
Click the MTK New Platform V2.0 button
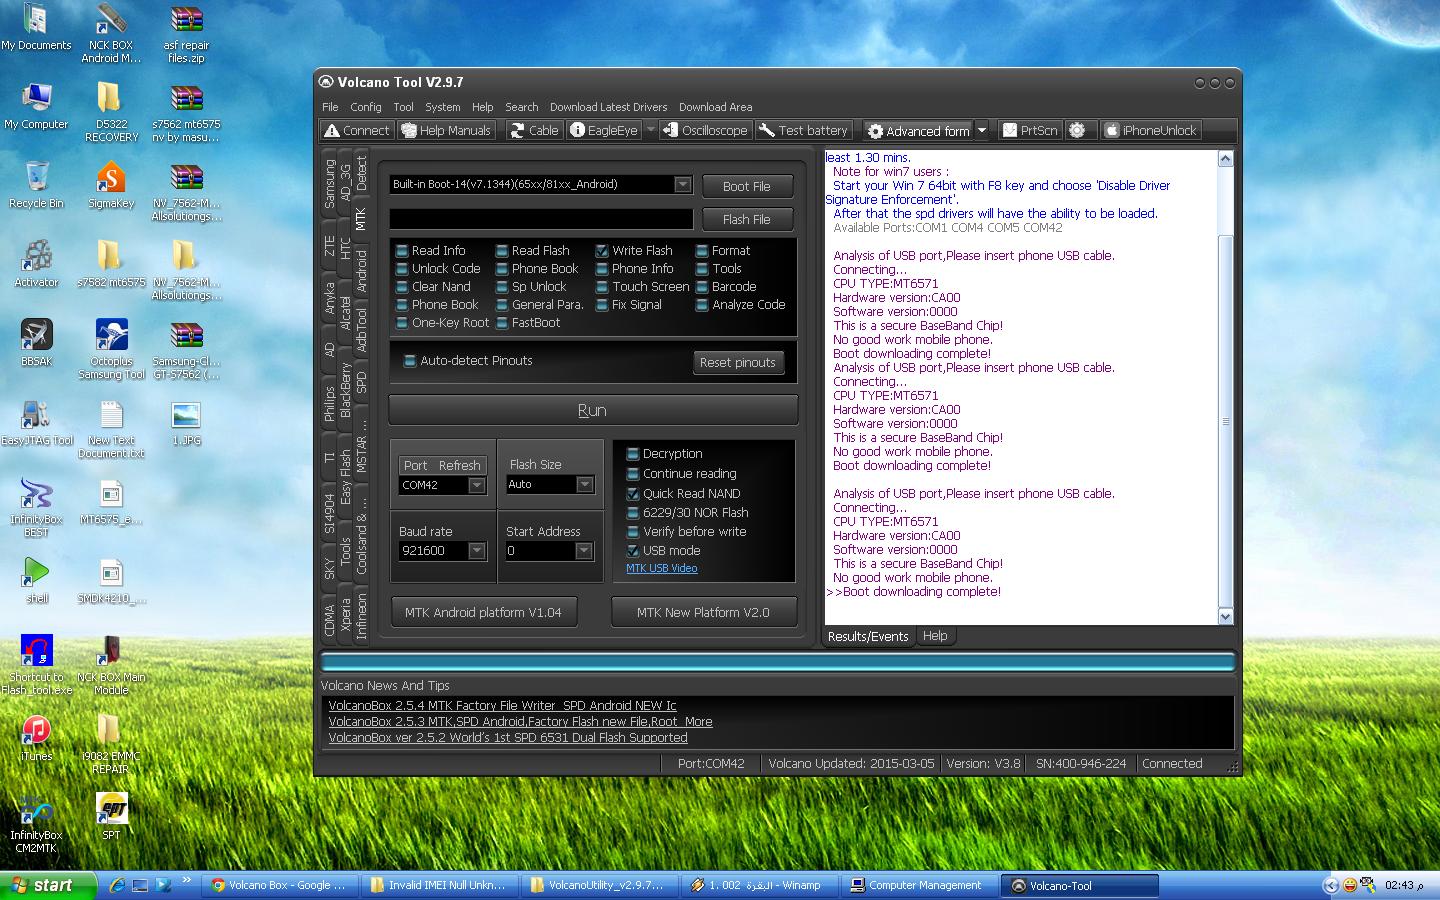(x=704, y=612)
